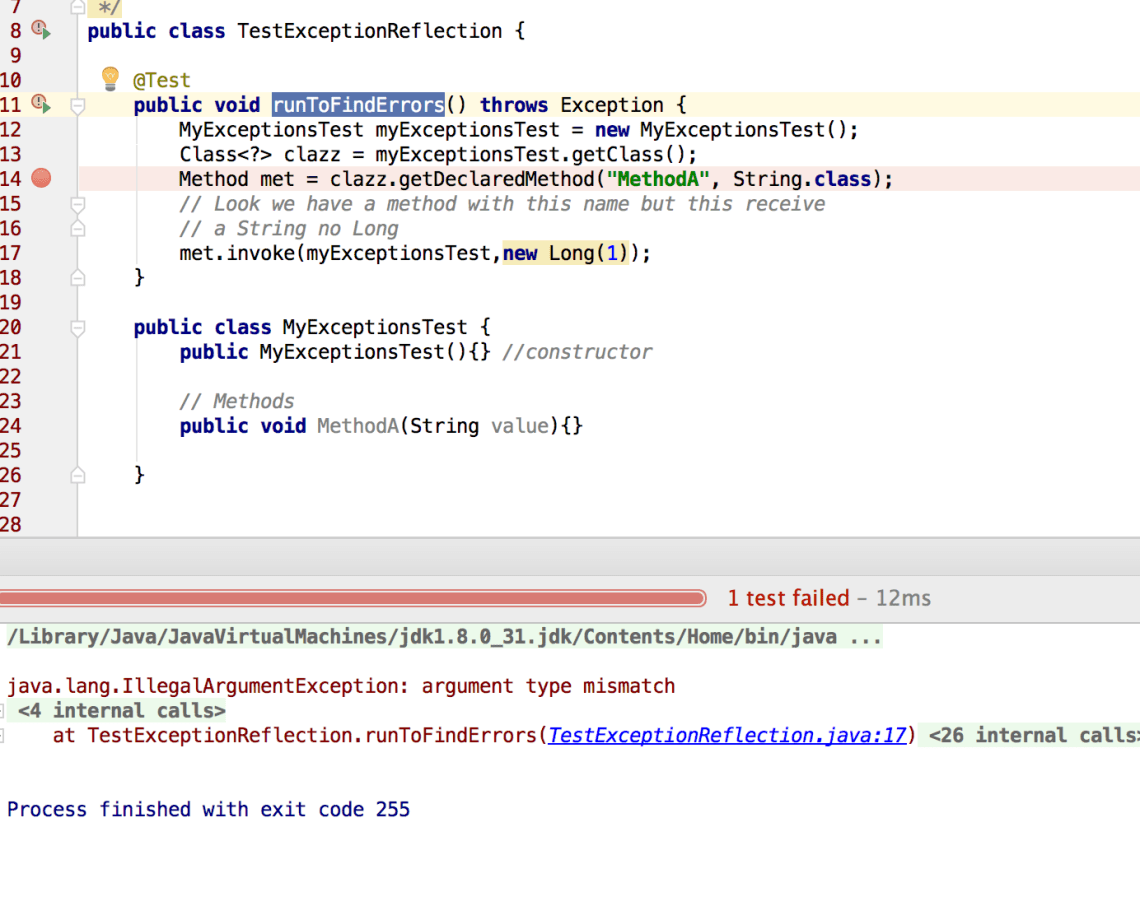The width and height of the screenshot is (1140, 920).
Task: Open the lightbulb quick-fix next to @Test
Action: [111, 78]
